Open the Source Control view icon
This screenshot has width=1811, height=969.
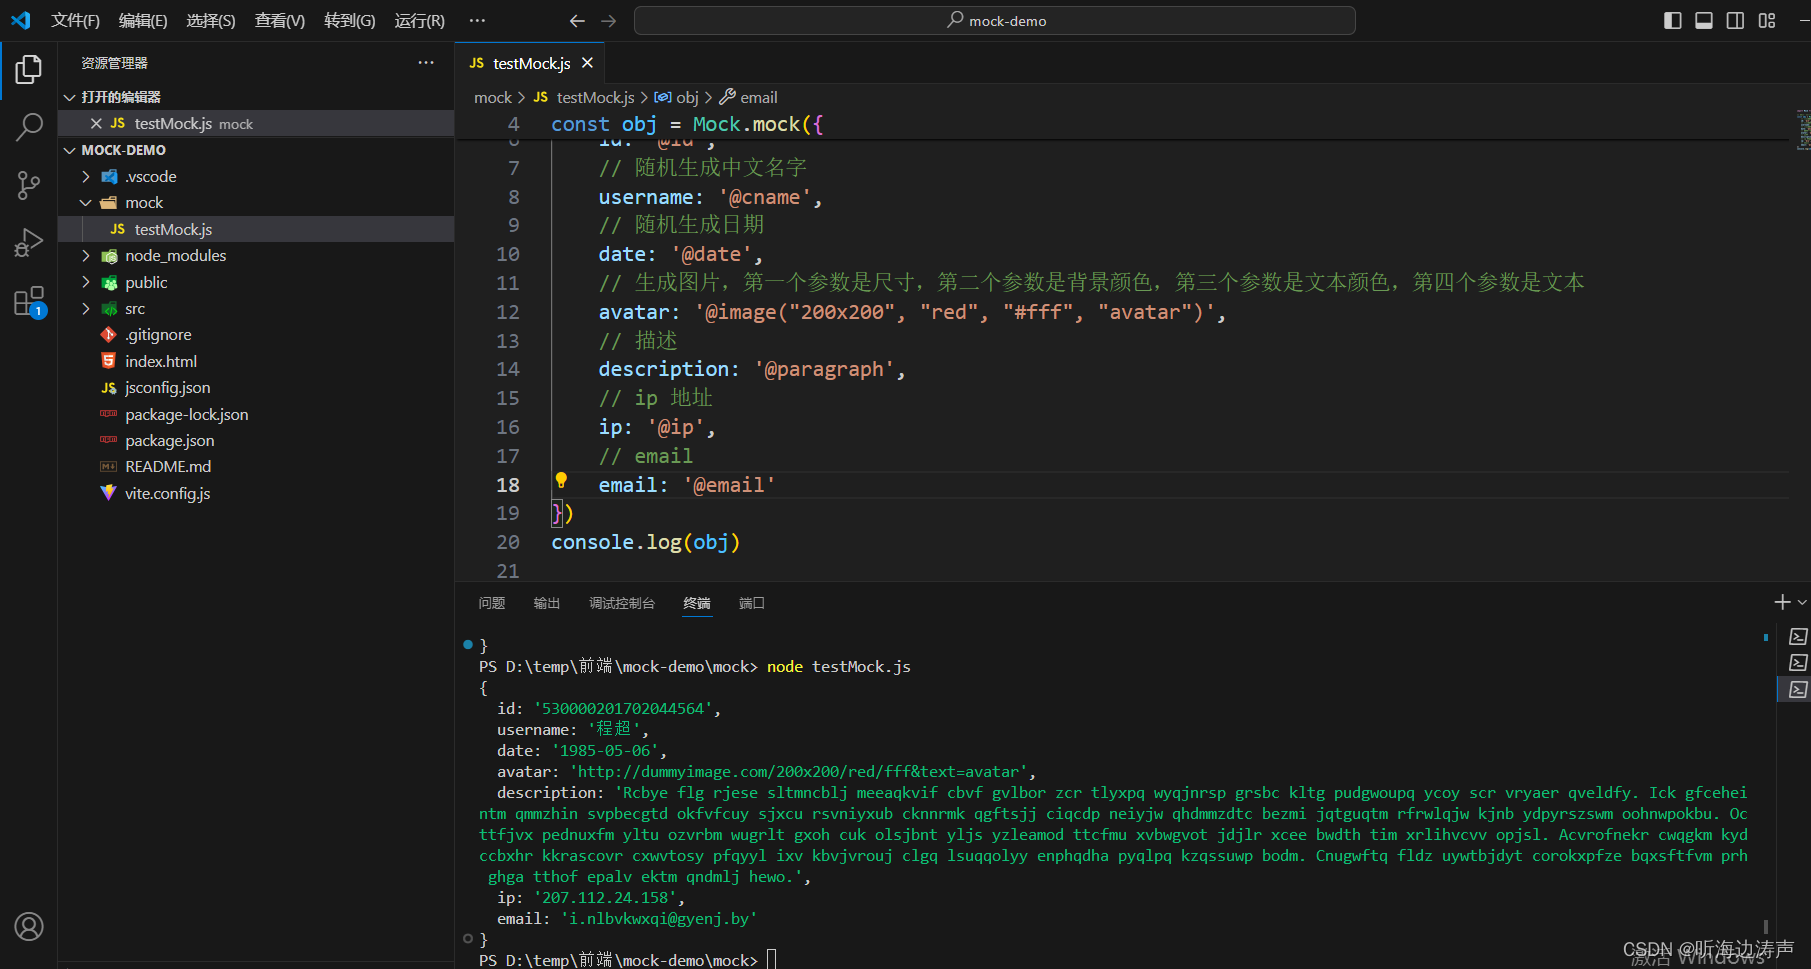(29, 185)
